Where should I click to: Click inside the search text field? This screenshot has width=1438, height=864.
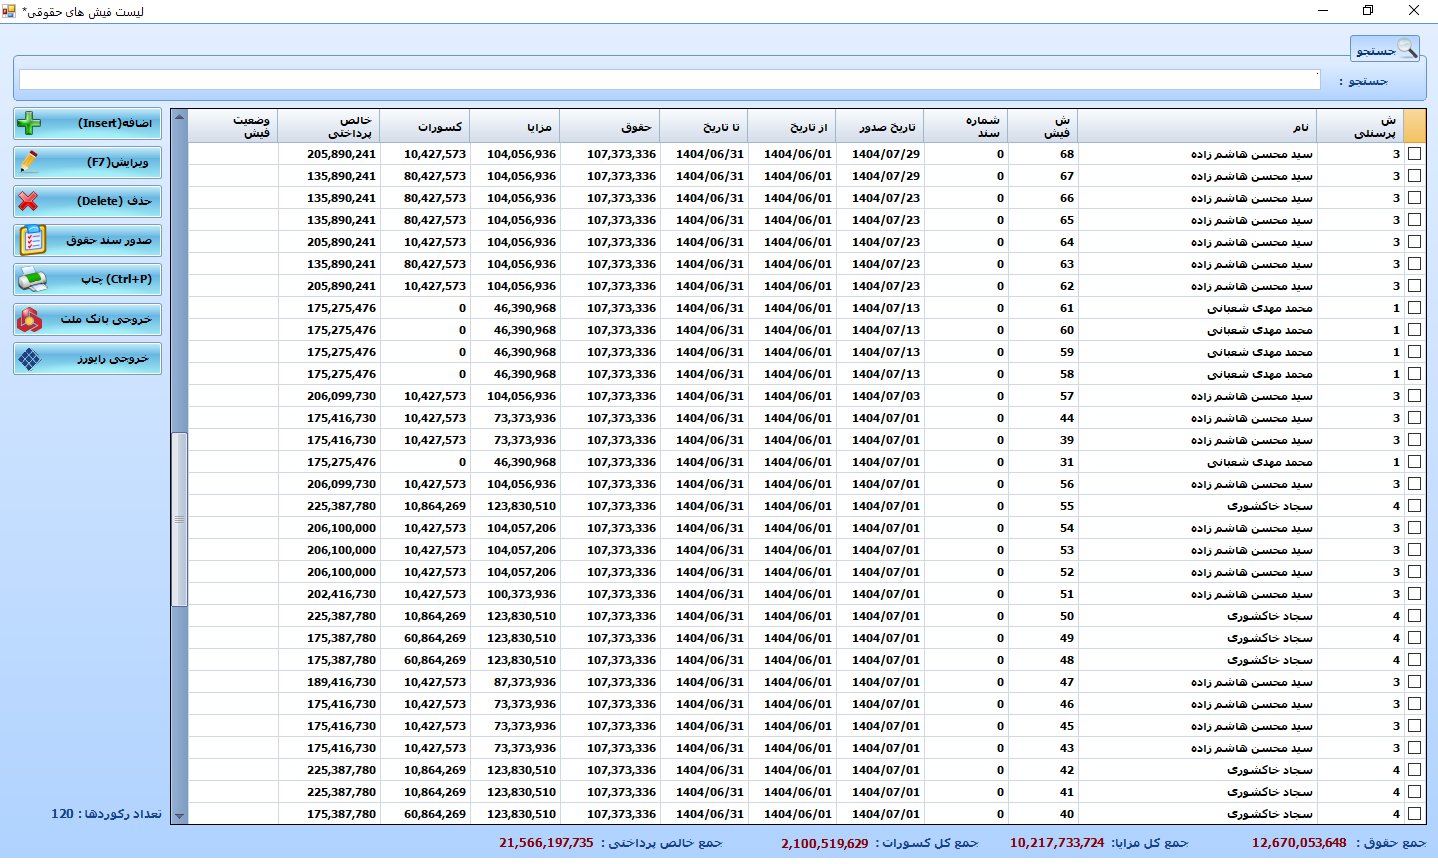tap(668, 80)
